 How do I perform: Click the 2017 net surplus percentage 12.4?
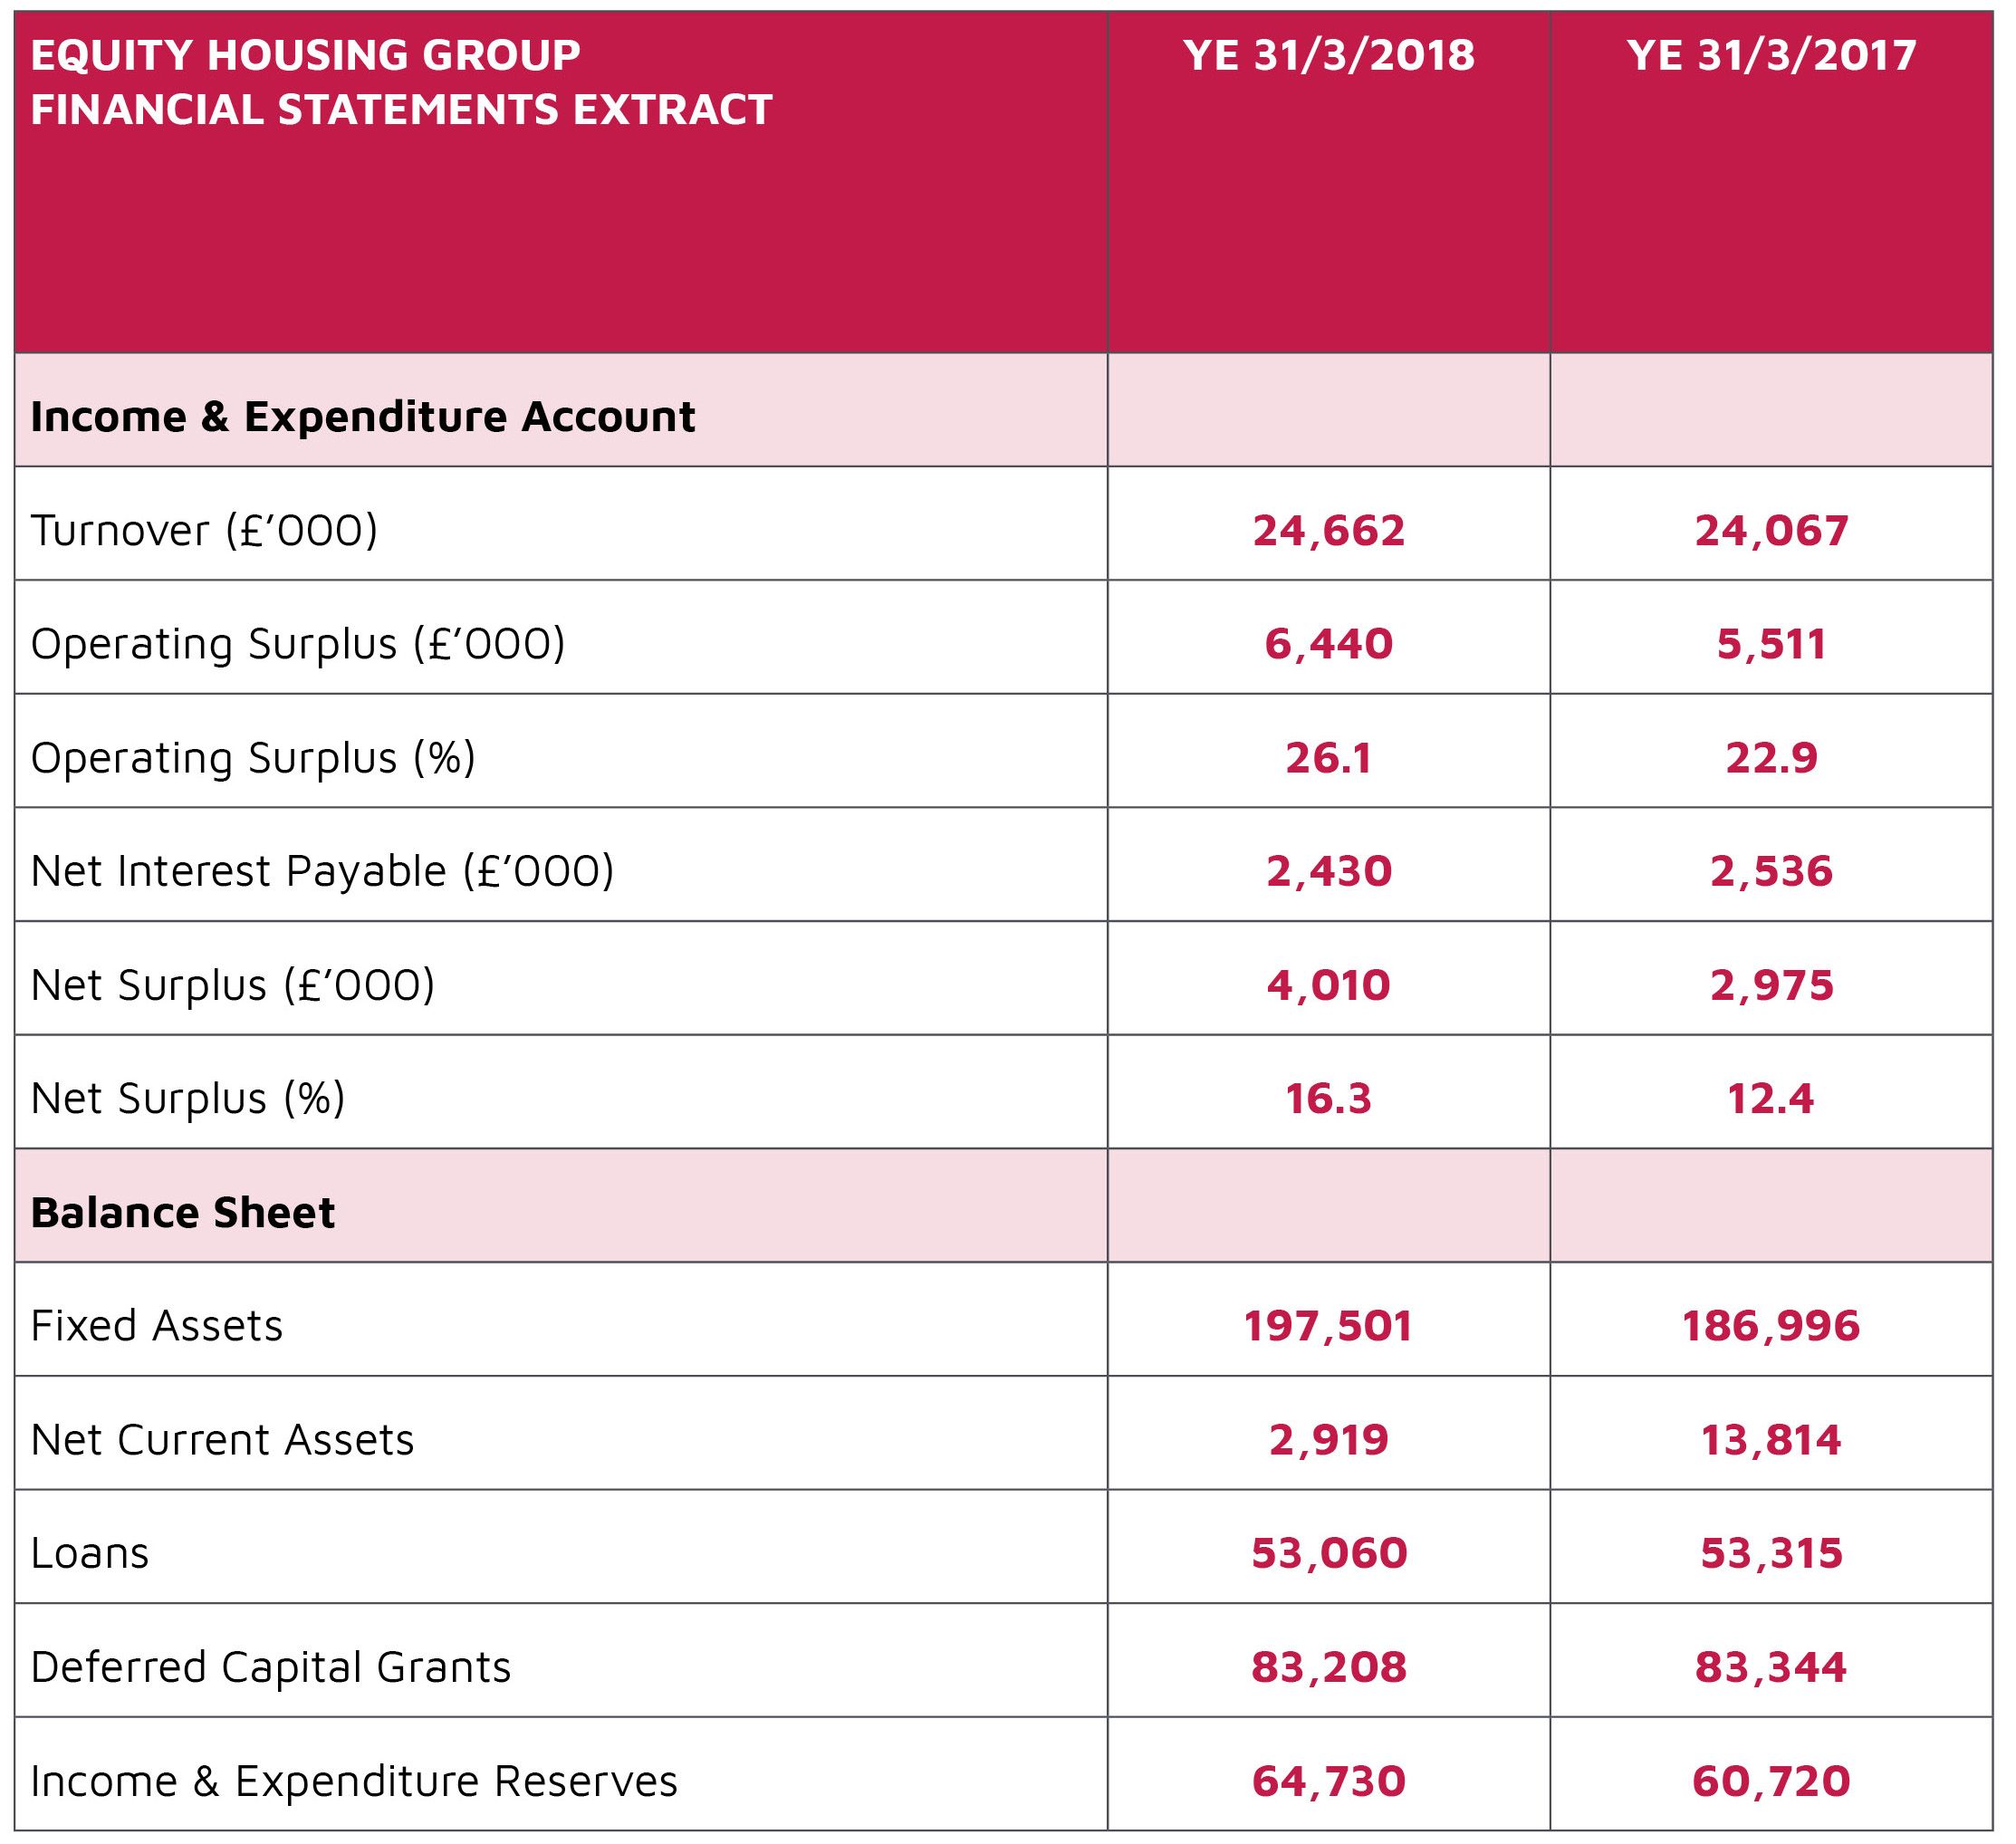click(x=1771, y=1099)
